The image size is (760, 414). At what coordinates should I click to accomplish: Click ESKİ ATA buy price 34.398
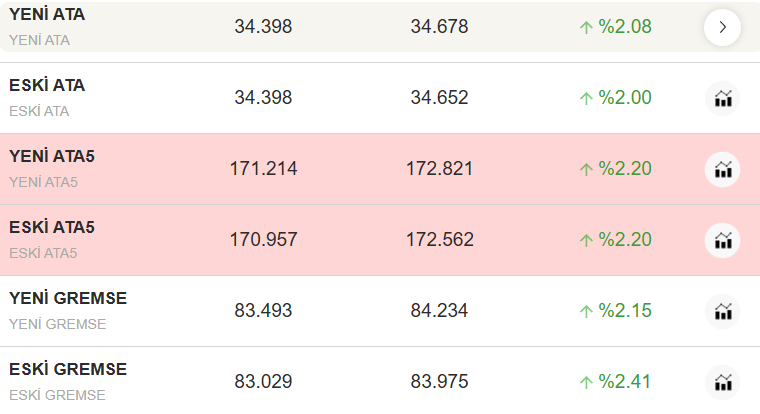[263, 98]
